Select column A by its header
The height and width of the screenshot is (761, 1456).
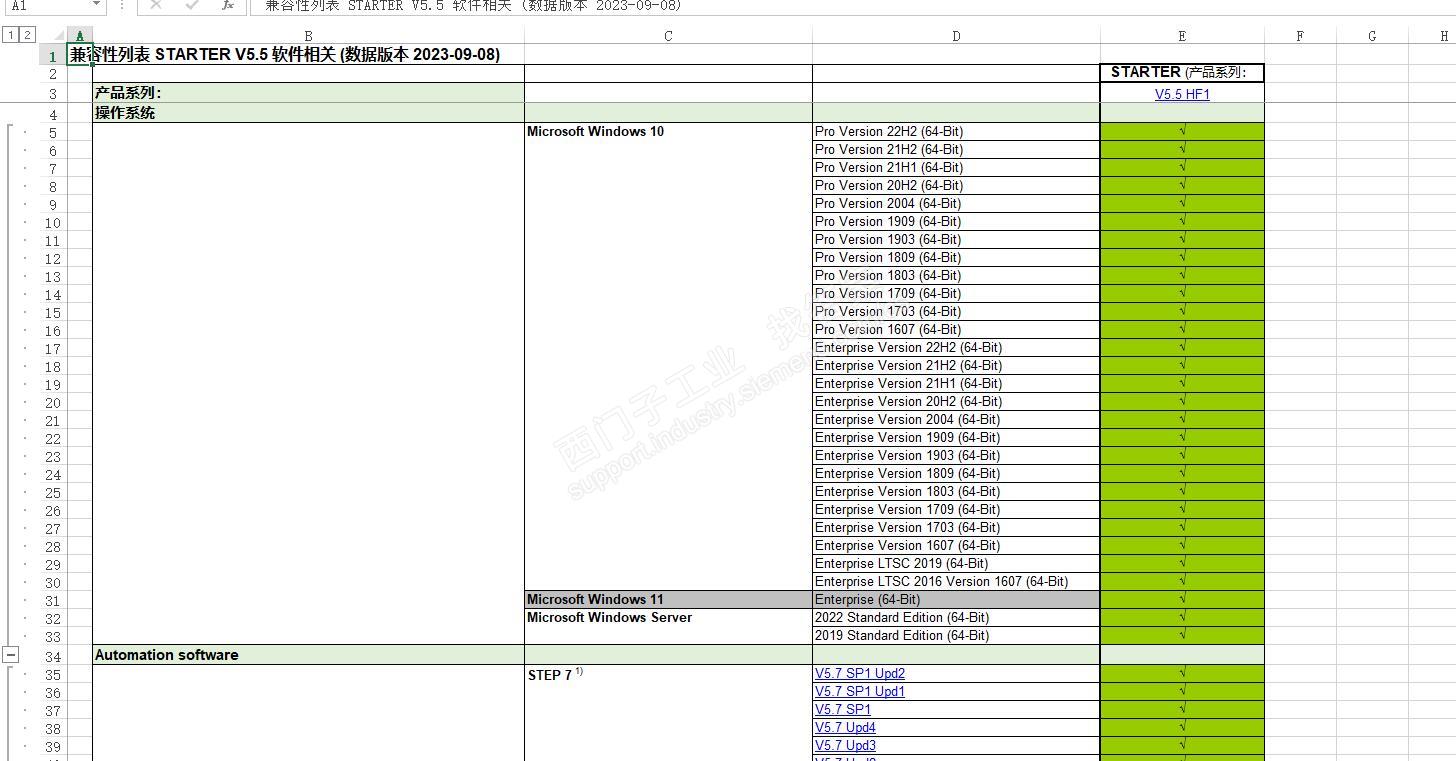coord(79,36)
